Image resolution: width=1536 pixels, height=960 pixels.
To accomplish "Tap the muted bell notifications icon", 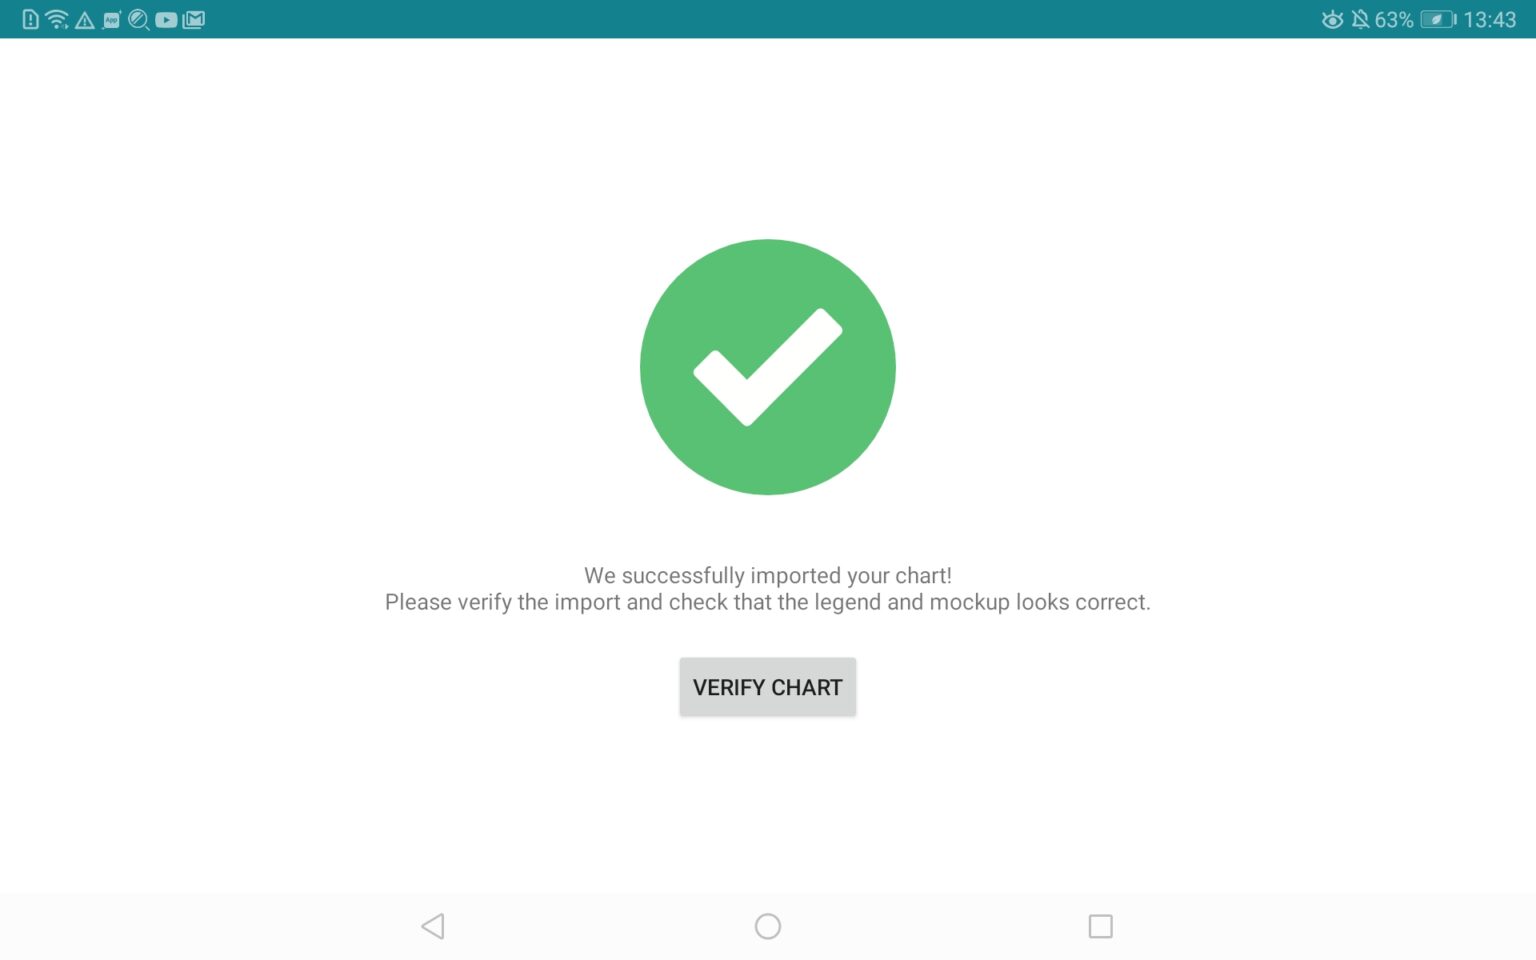I will point(1360,19).
